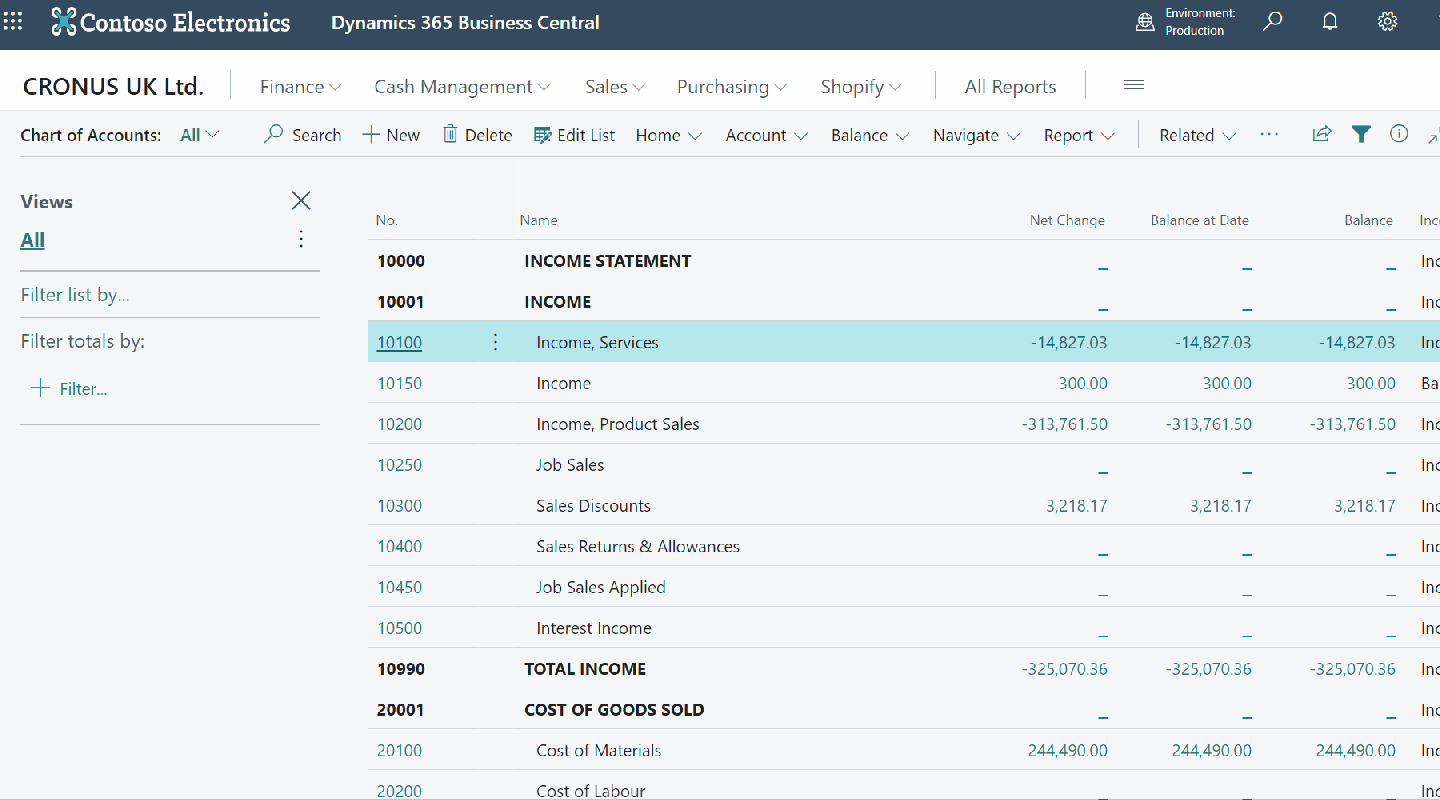Open the Shopify menu
1440x800 pixels.
[860, 87]
